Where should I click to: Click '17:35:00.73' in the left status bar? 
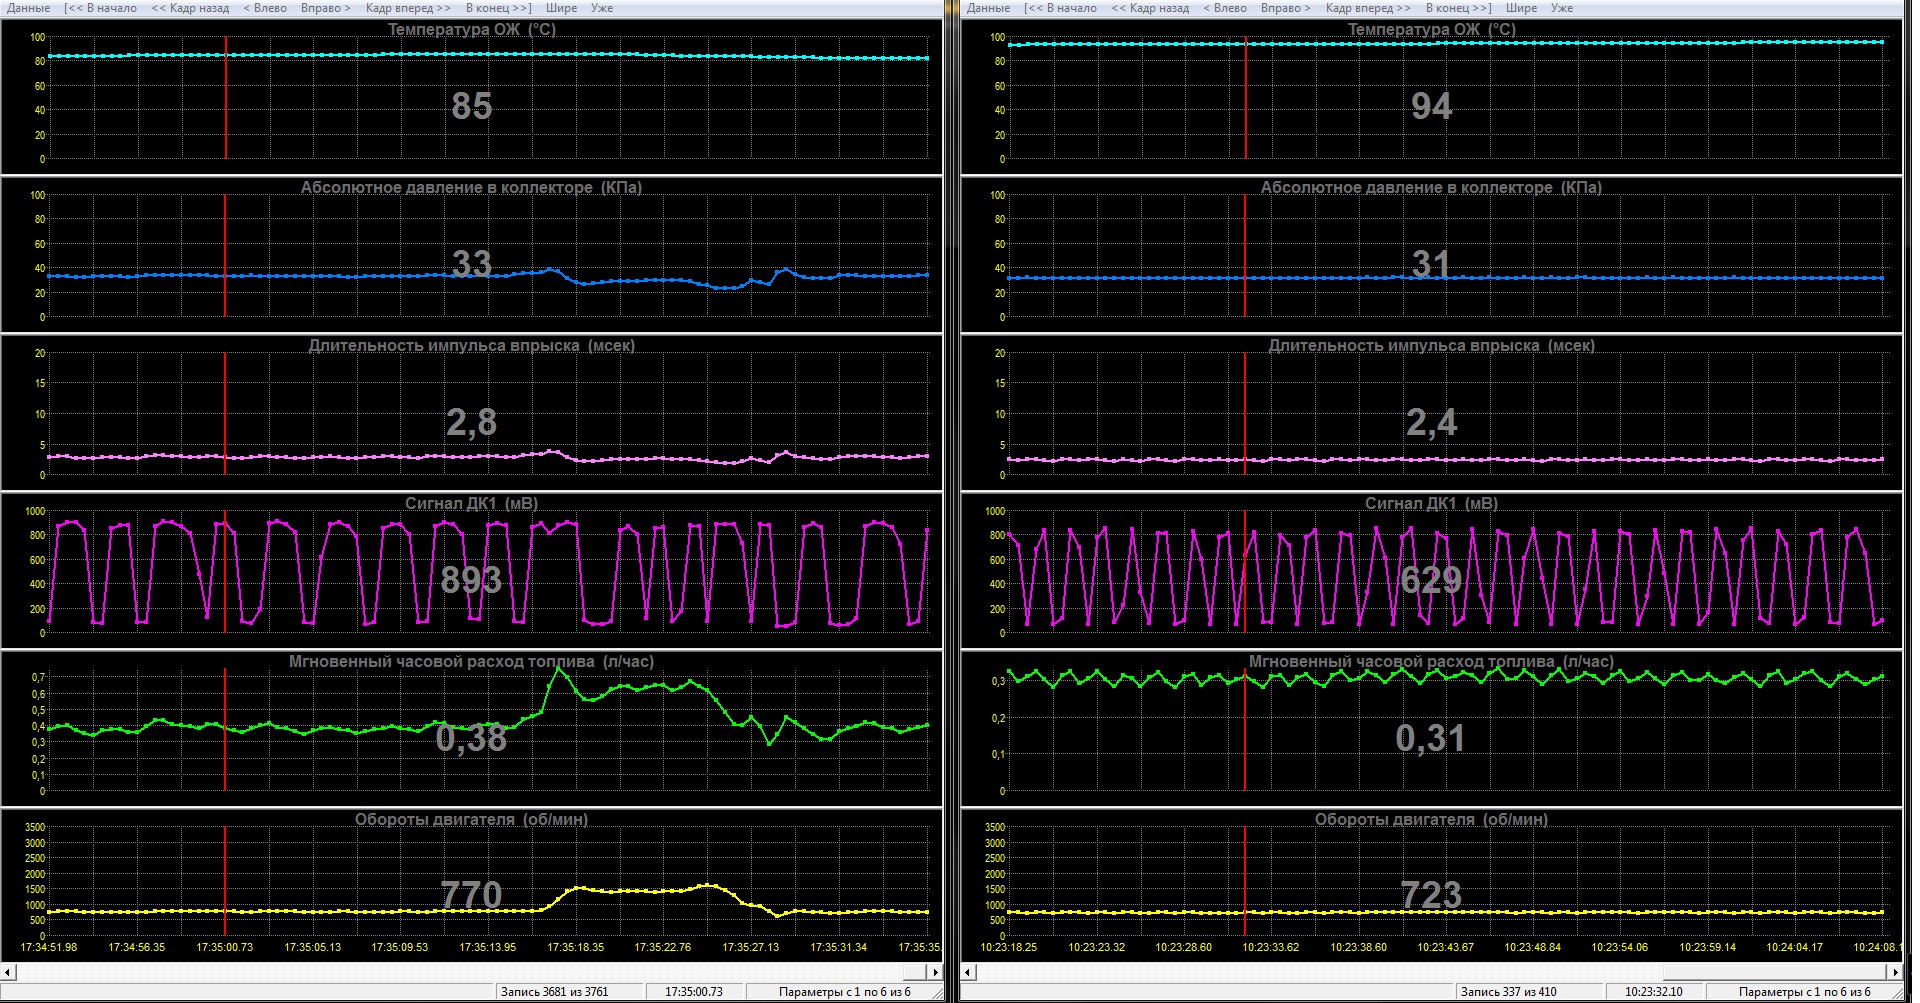(x=694, y=992)
